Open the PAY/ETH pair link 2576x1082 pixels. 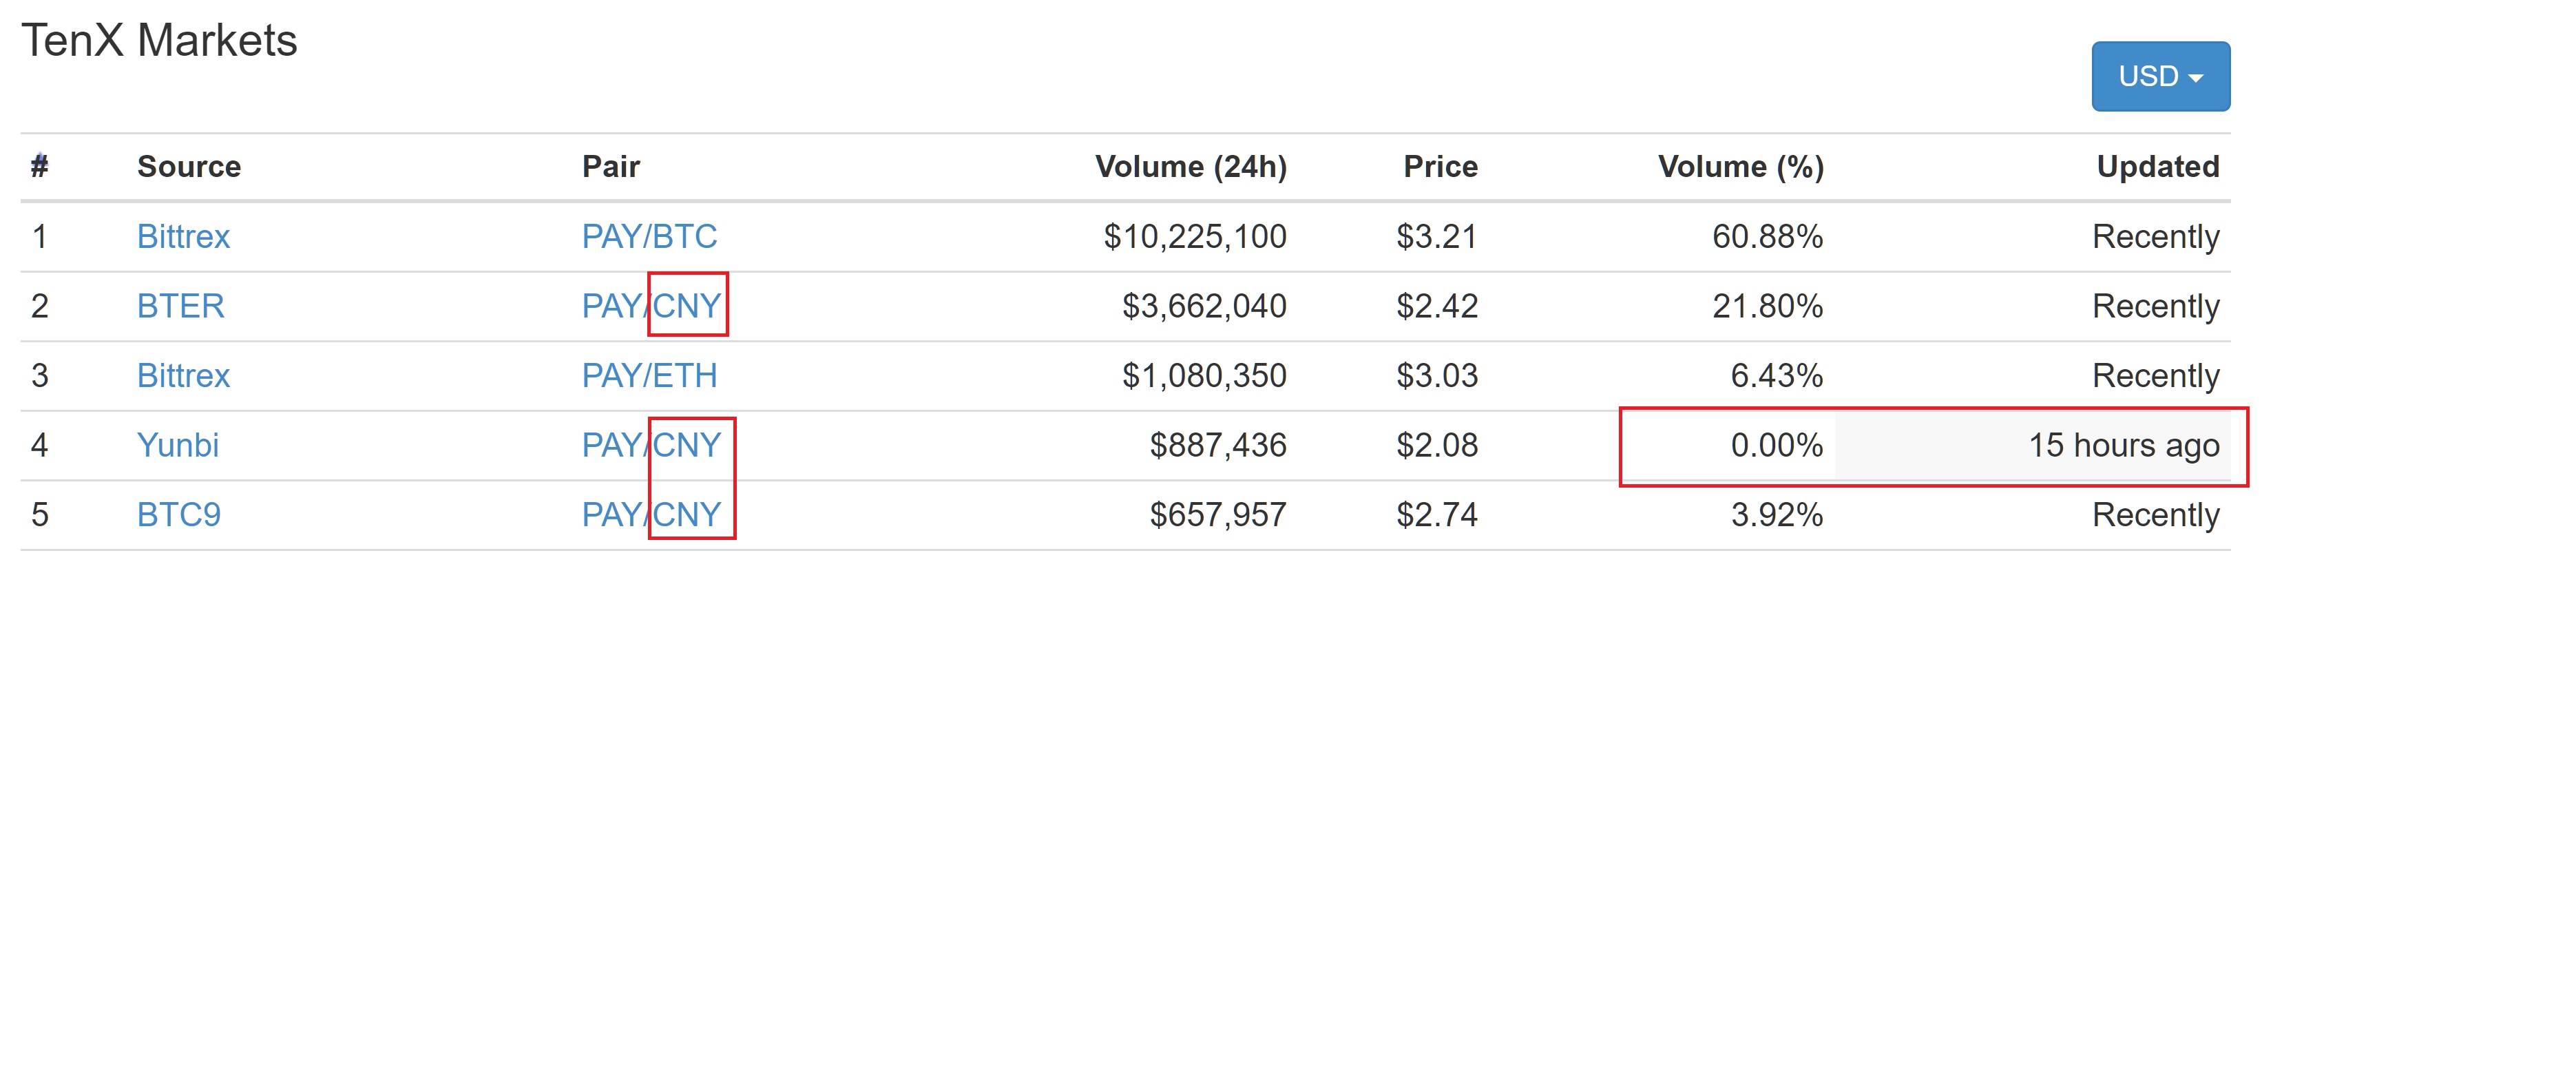click(649, 376)
